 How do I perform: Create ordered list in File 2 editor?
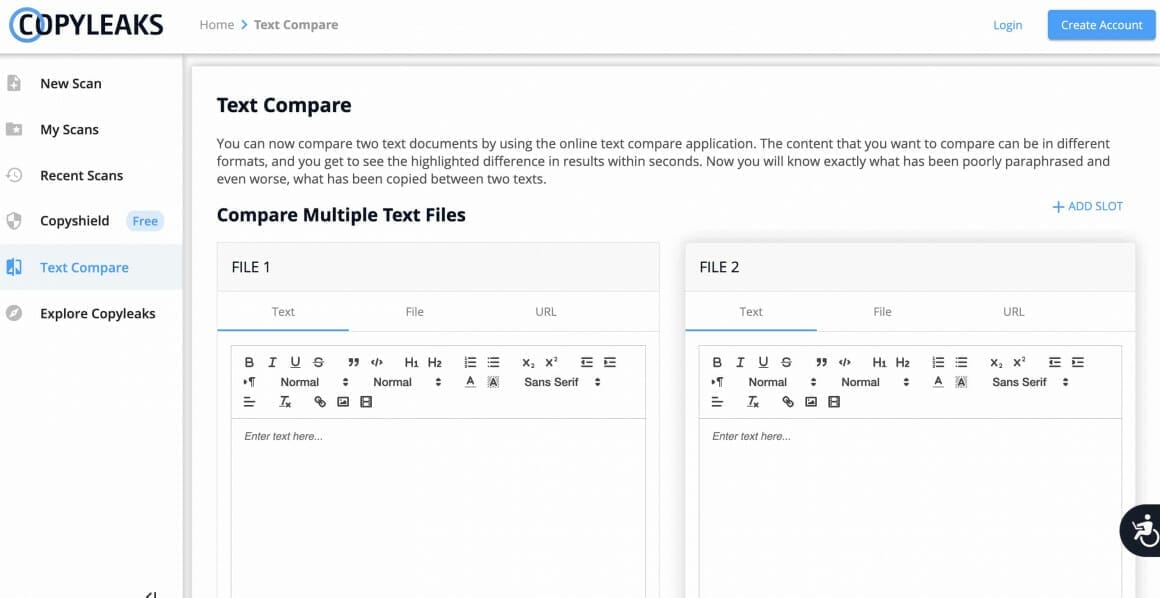pos(938,362)
